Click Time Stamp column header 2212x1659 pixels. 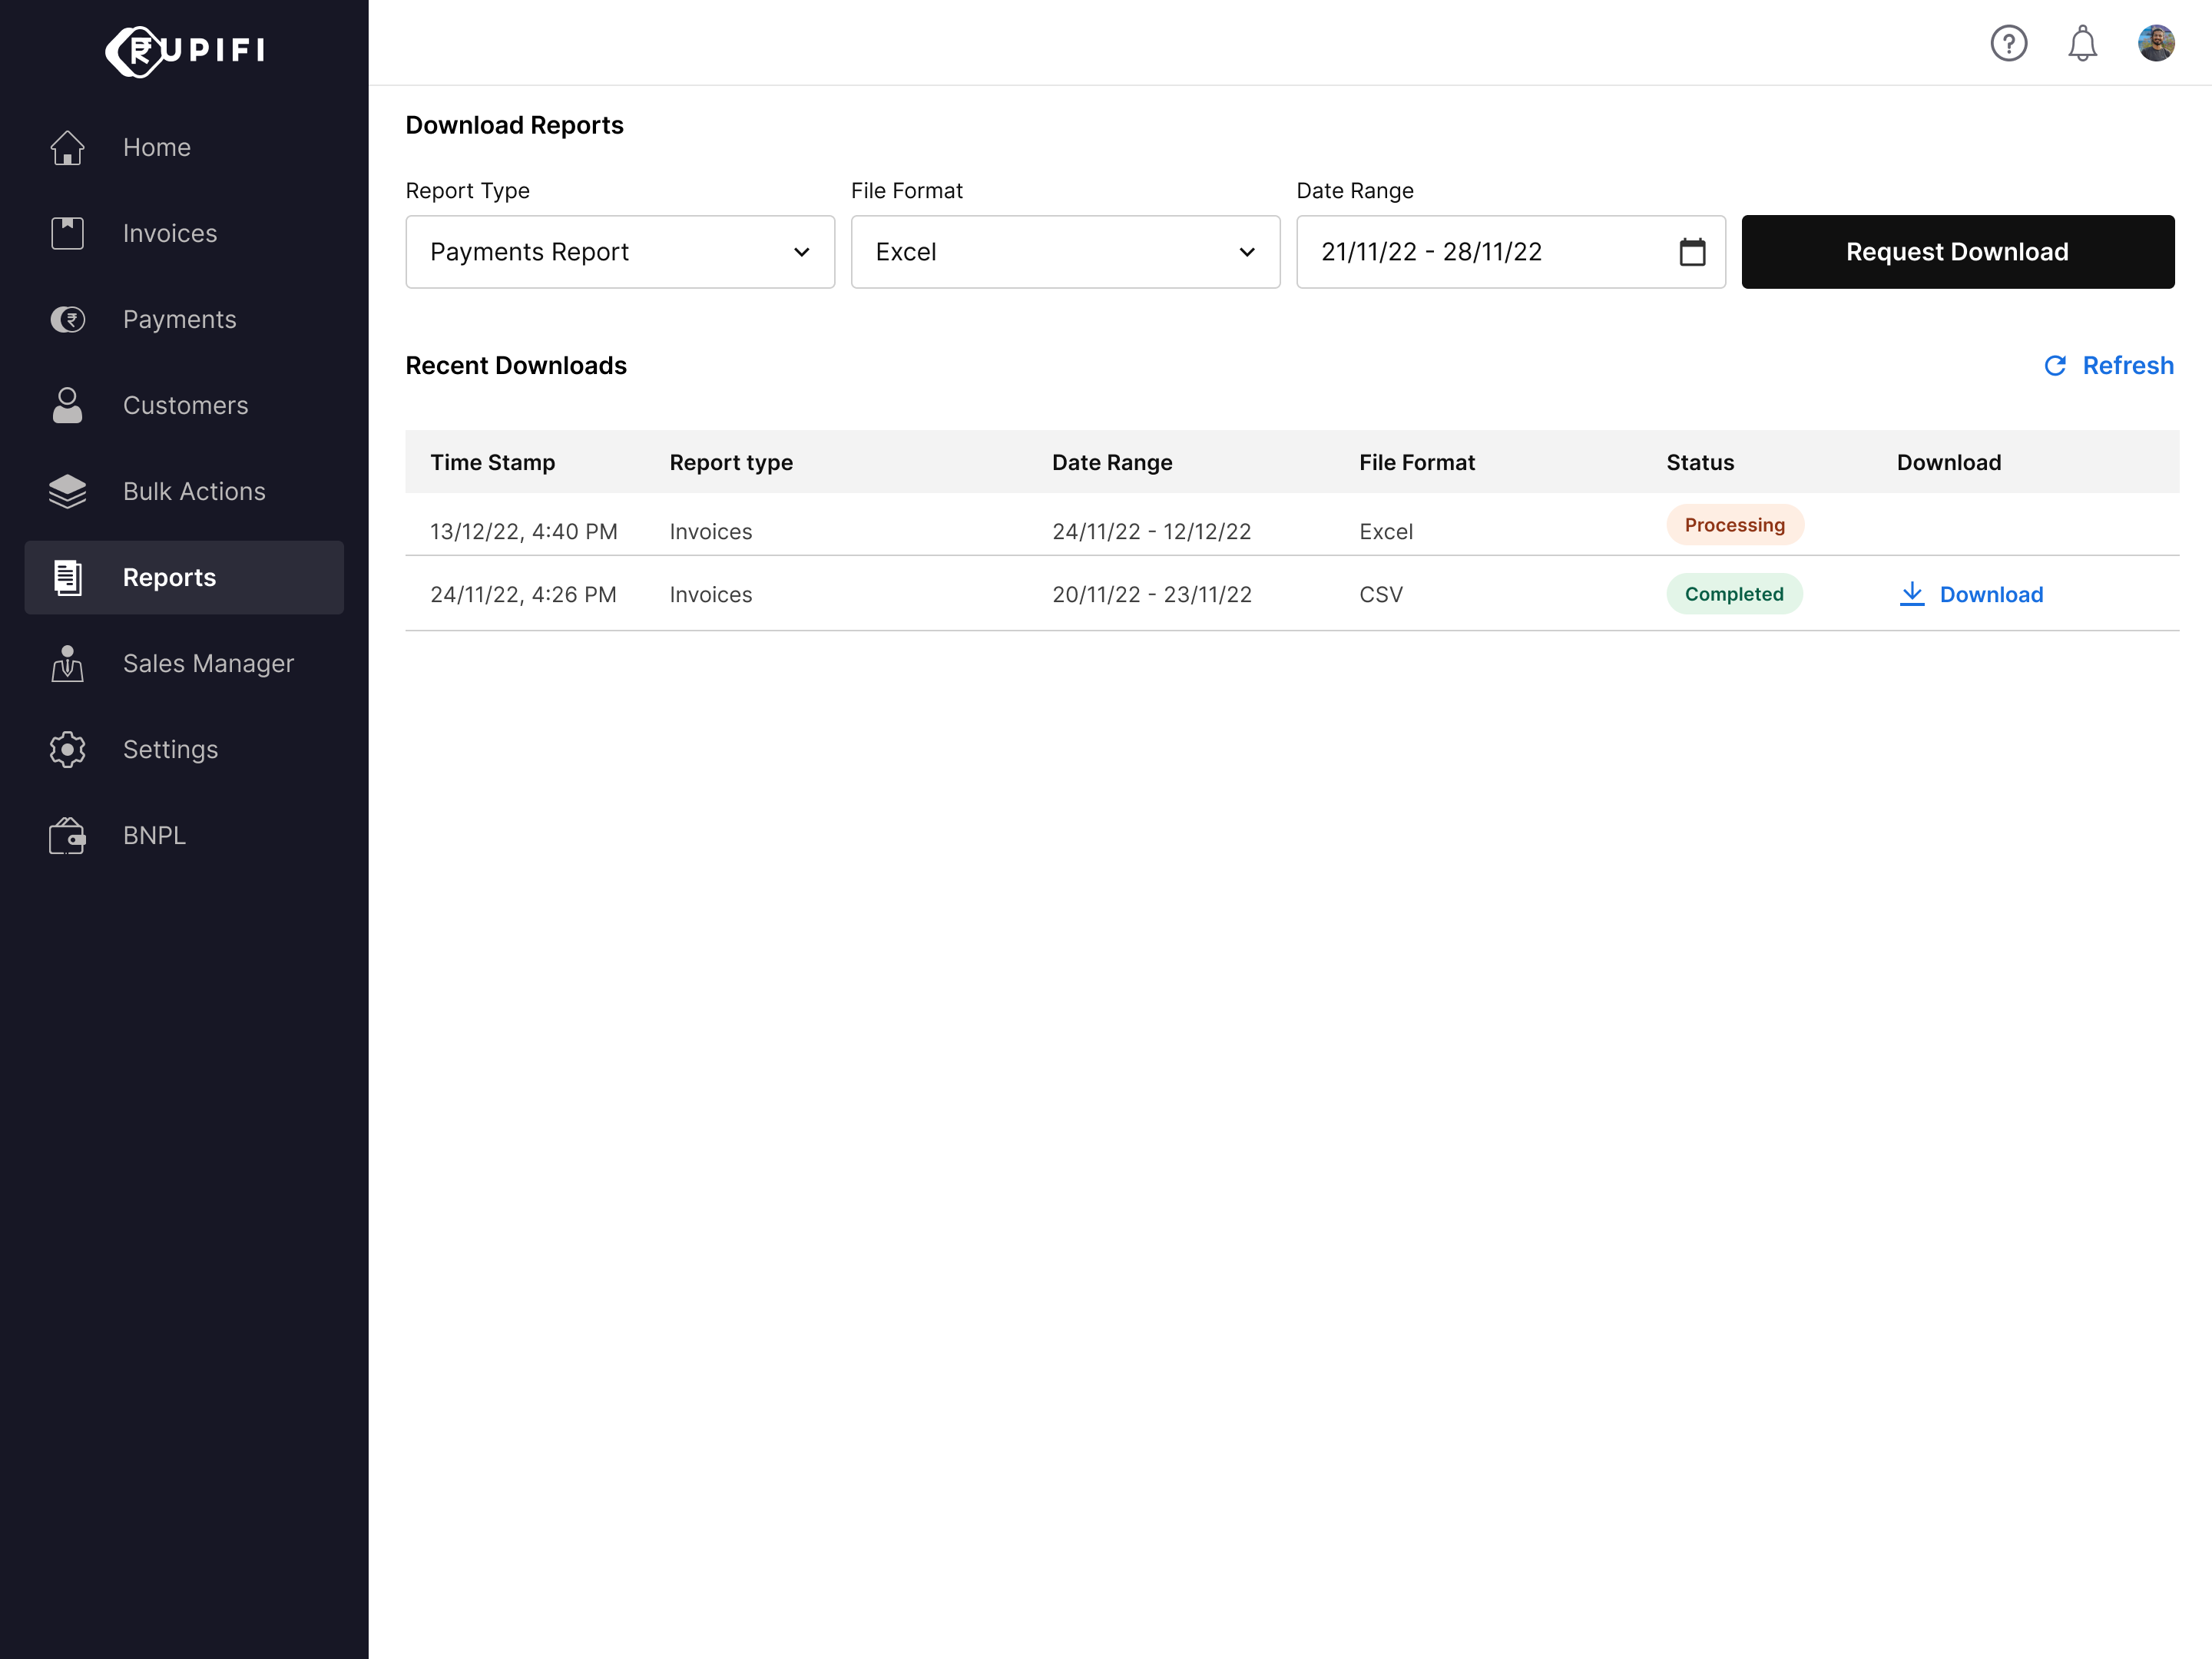click(x=492, y=462)
